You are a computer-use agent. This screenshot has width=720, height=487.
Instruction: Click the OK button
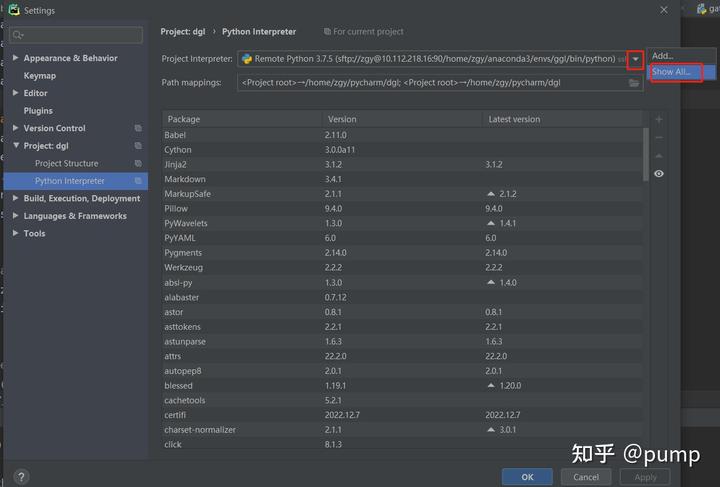point(527,477)
